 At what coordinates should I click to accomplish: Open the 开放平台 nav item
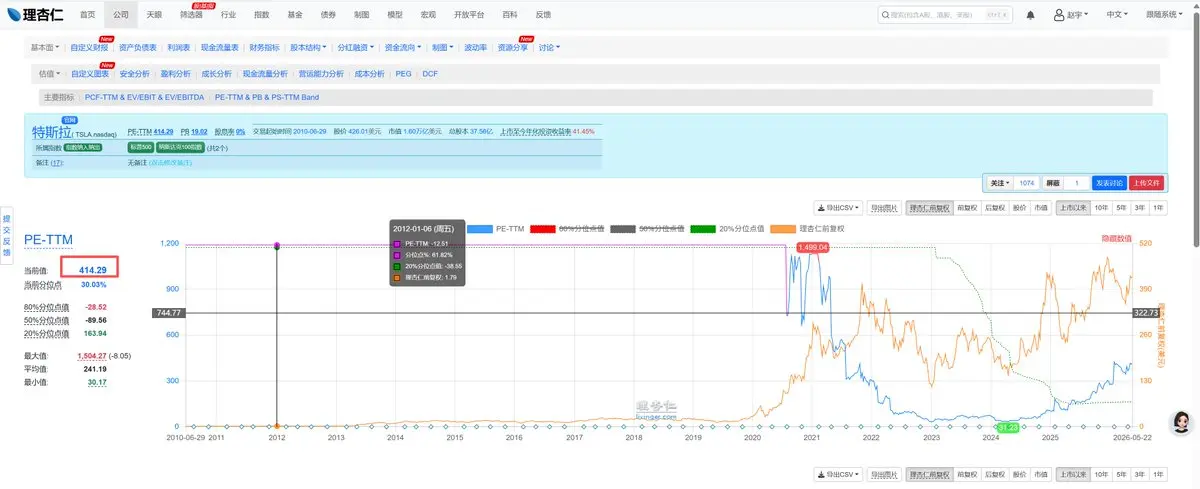468,15
